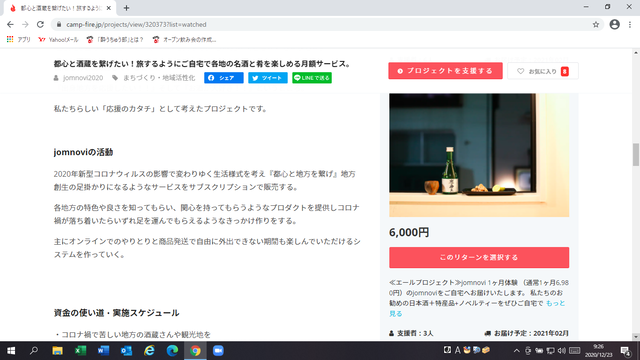
Task: Click the project title heading text
Action: point(202,64)
